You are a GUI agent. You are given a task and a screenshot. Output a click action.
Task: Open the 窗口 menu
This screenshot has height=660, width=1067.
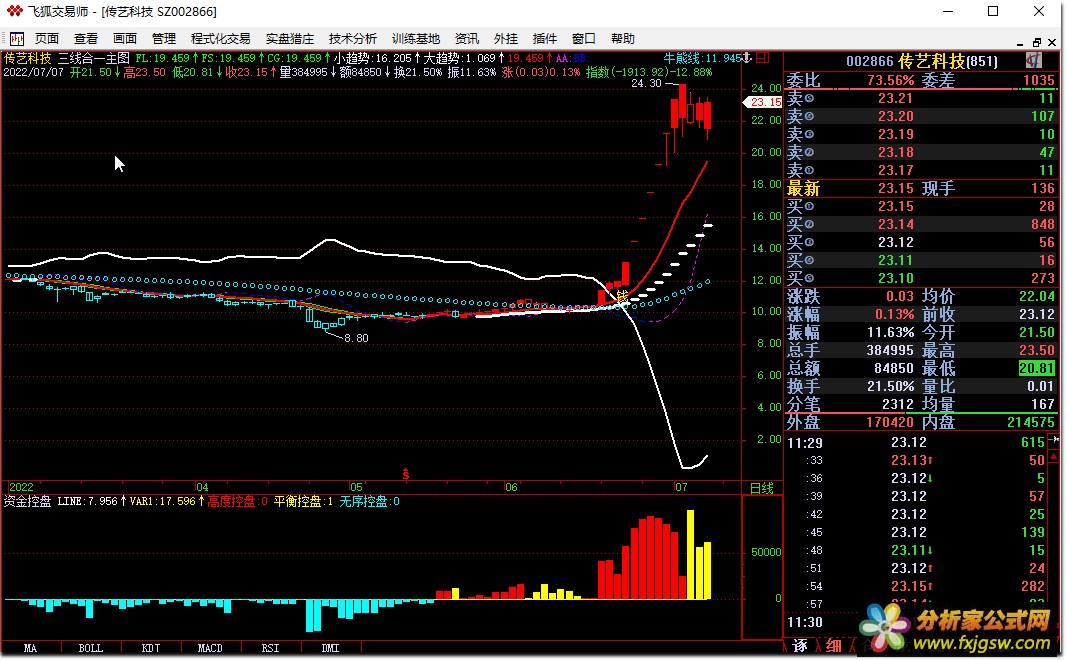[x=583, y=39]
